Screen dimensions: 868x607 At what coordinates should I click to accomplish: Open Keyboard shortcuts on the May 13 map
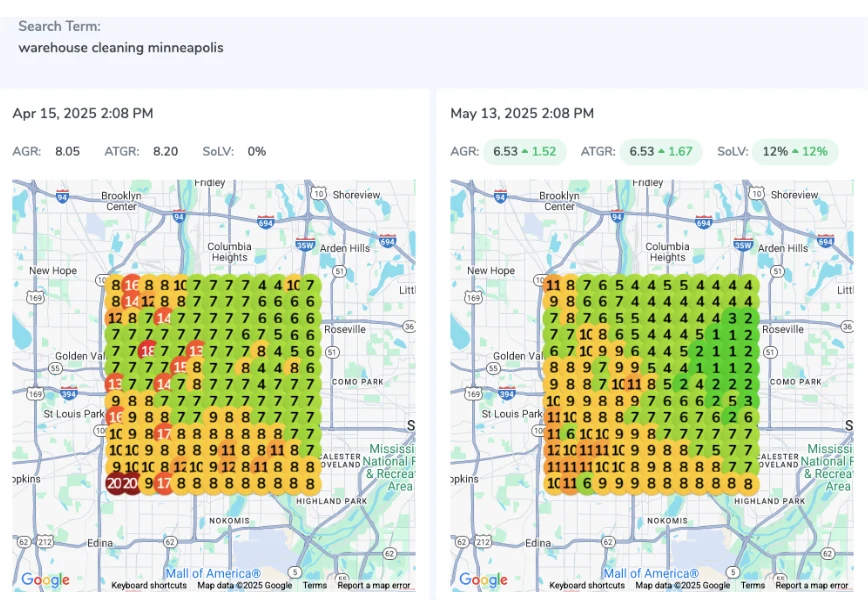(587, 586)
